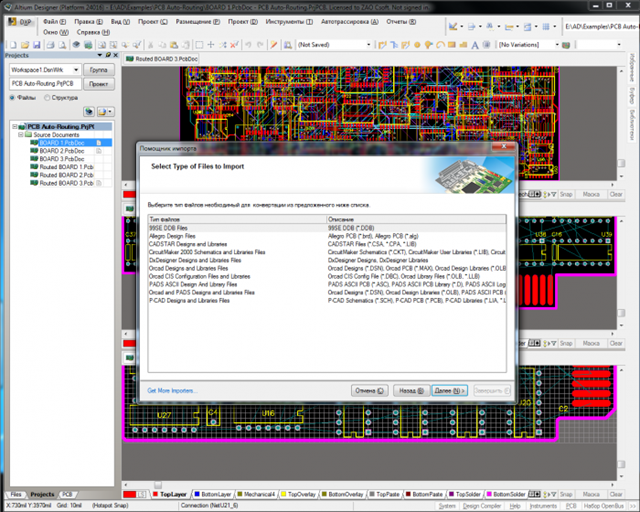640x512 pixels.
Task: Undo the last action in the toolbar
Action: coord(248,45)
